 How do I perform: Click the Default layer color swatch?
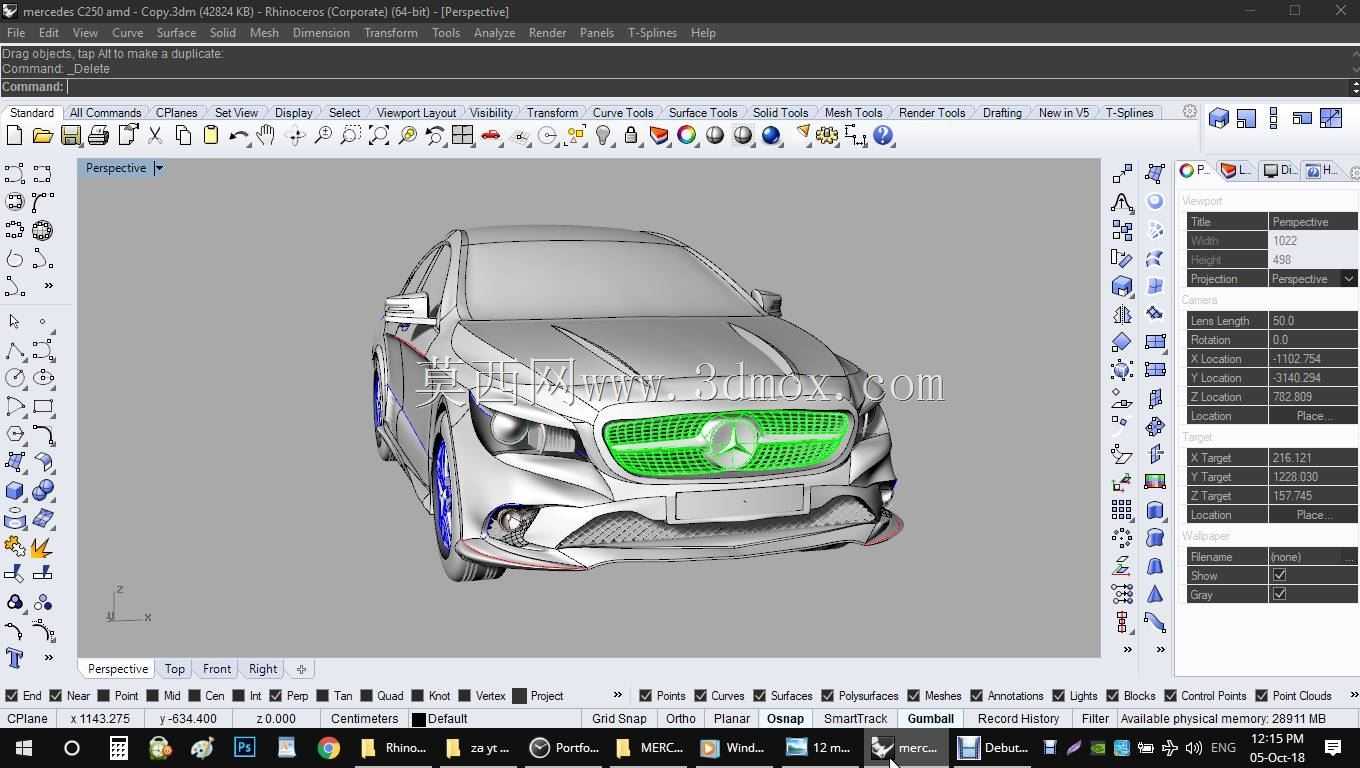[418, 719]
